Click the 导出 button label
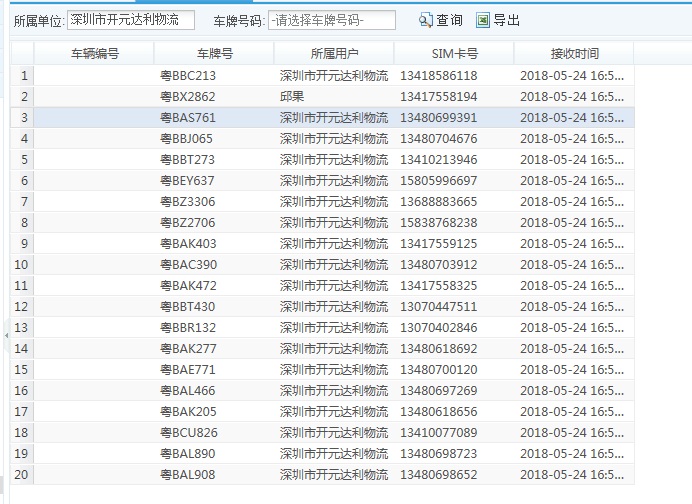Viewport: 692px width, 504px height. pos(507,20)
